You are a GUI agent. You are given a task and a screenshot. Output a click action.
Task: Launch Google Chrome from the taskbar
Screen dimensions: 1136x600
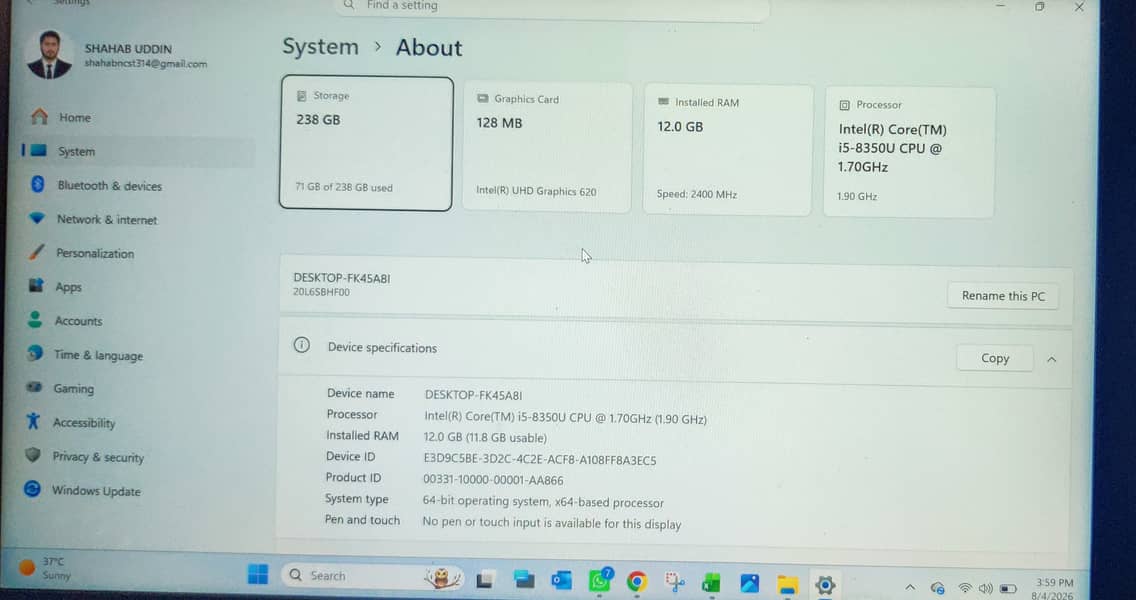637,581
